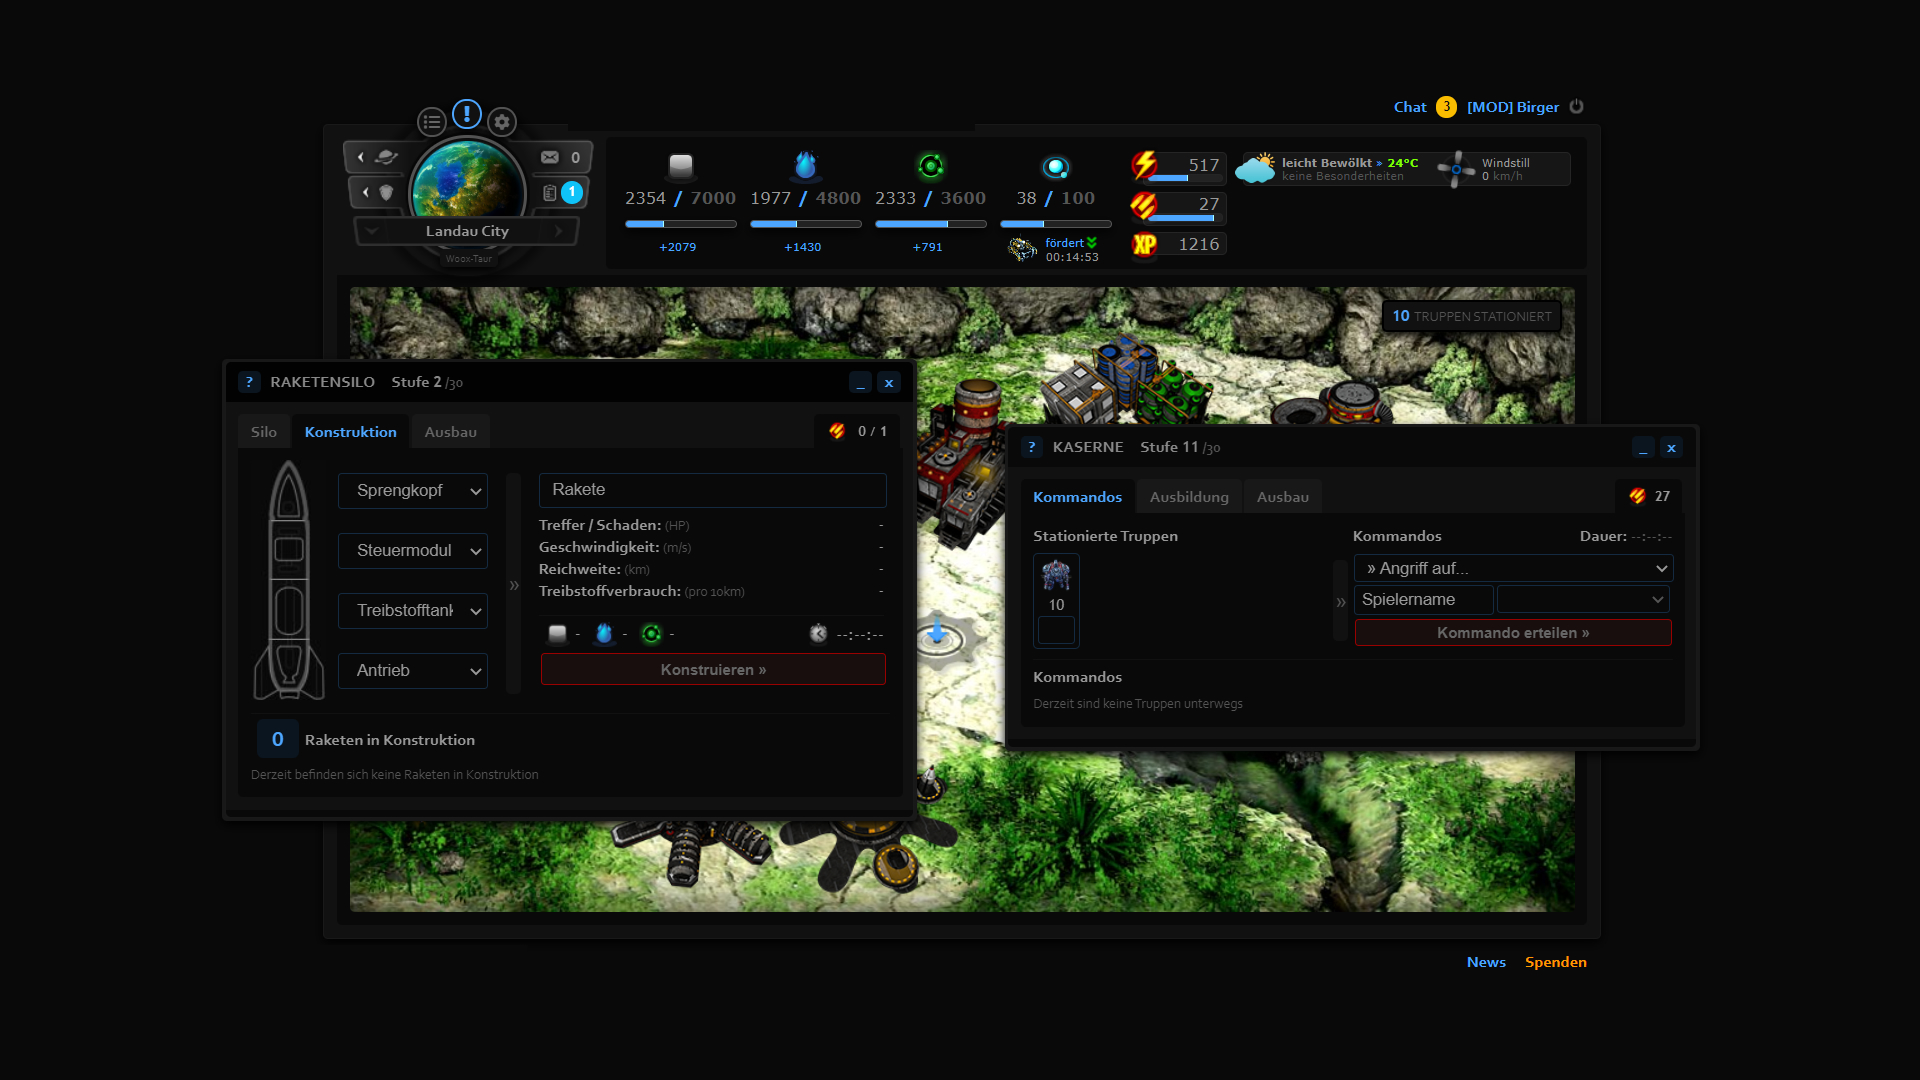Image resolution: width=1920 pixels, height=1080 pixels.
Task: Click the shield alliance icon
Action: tap(386, 192)
